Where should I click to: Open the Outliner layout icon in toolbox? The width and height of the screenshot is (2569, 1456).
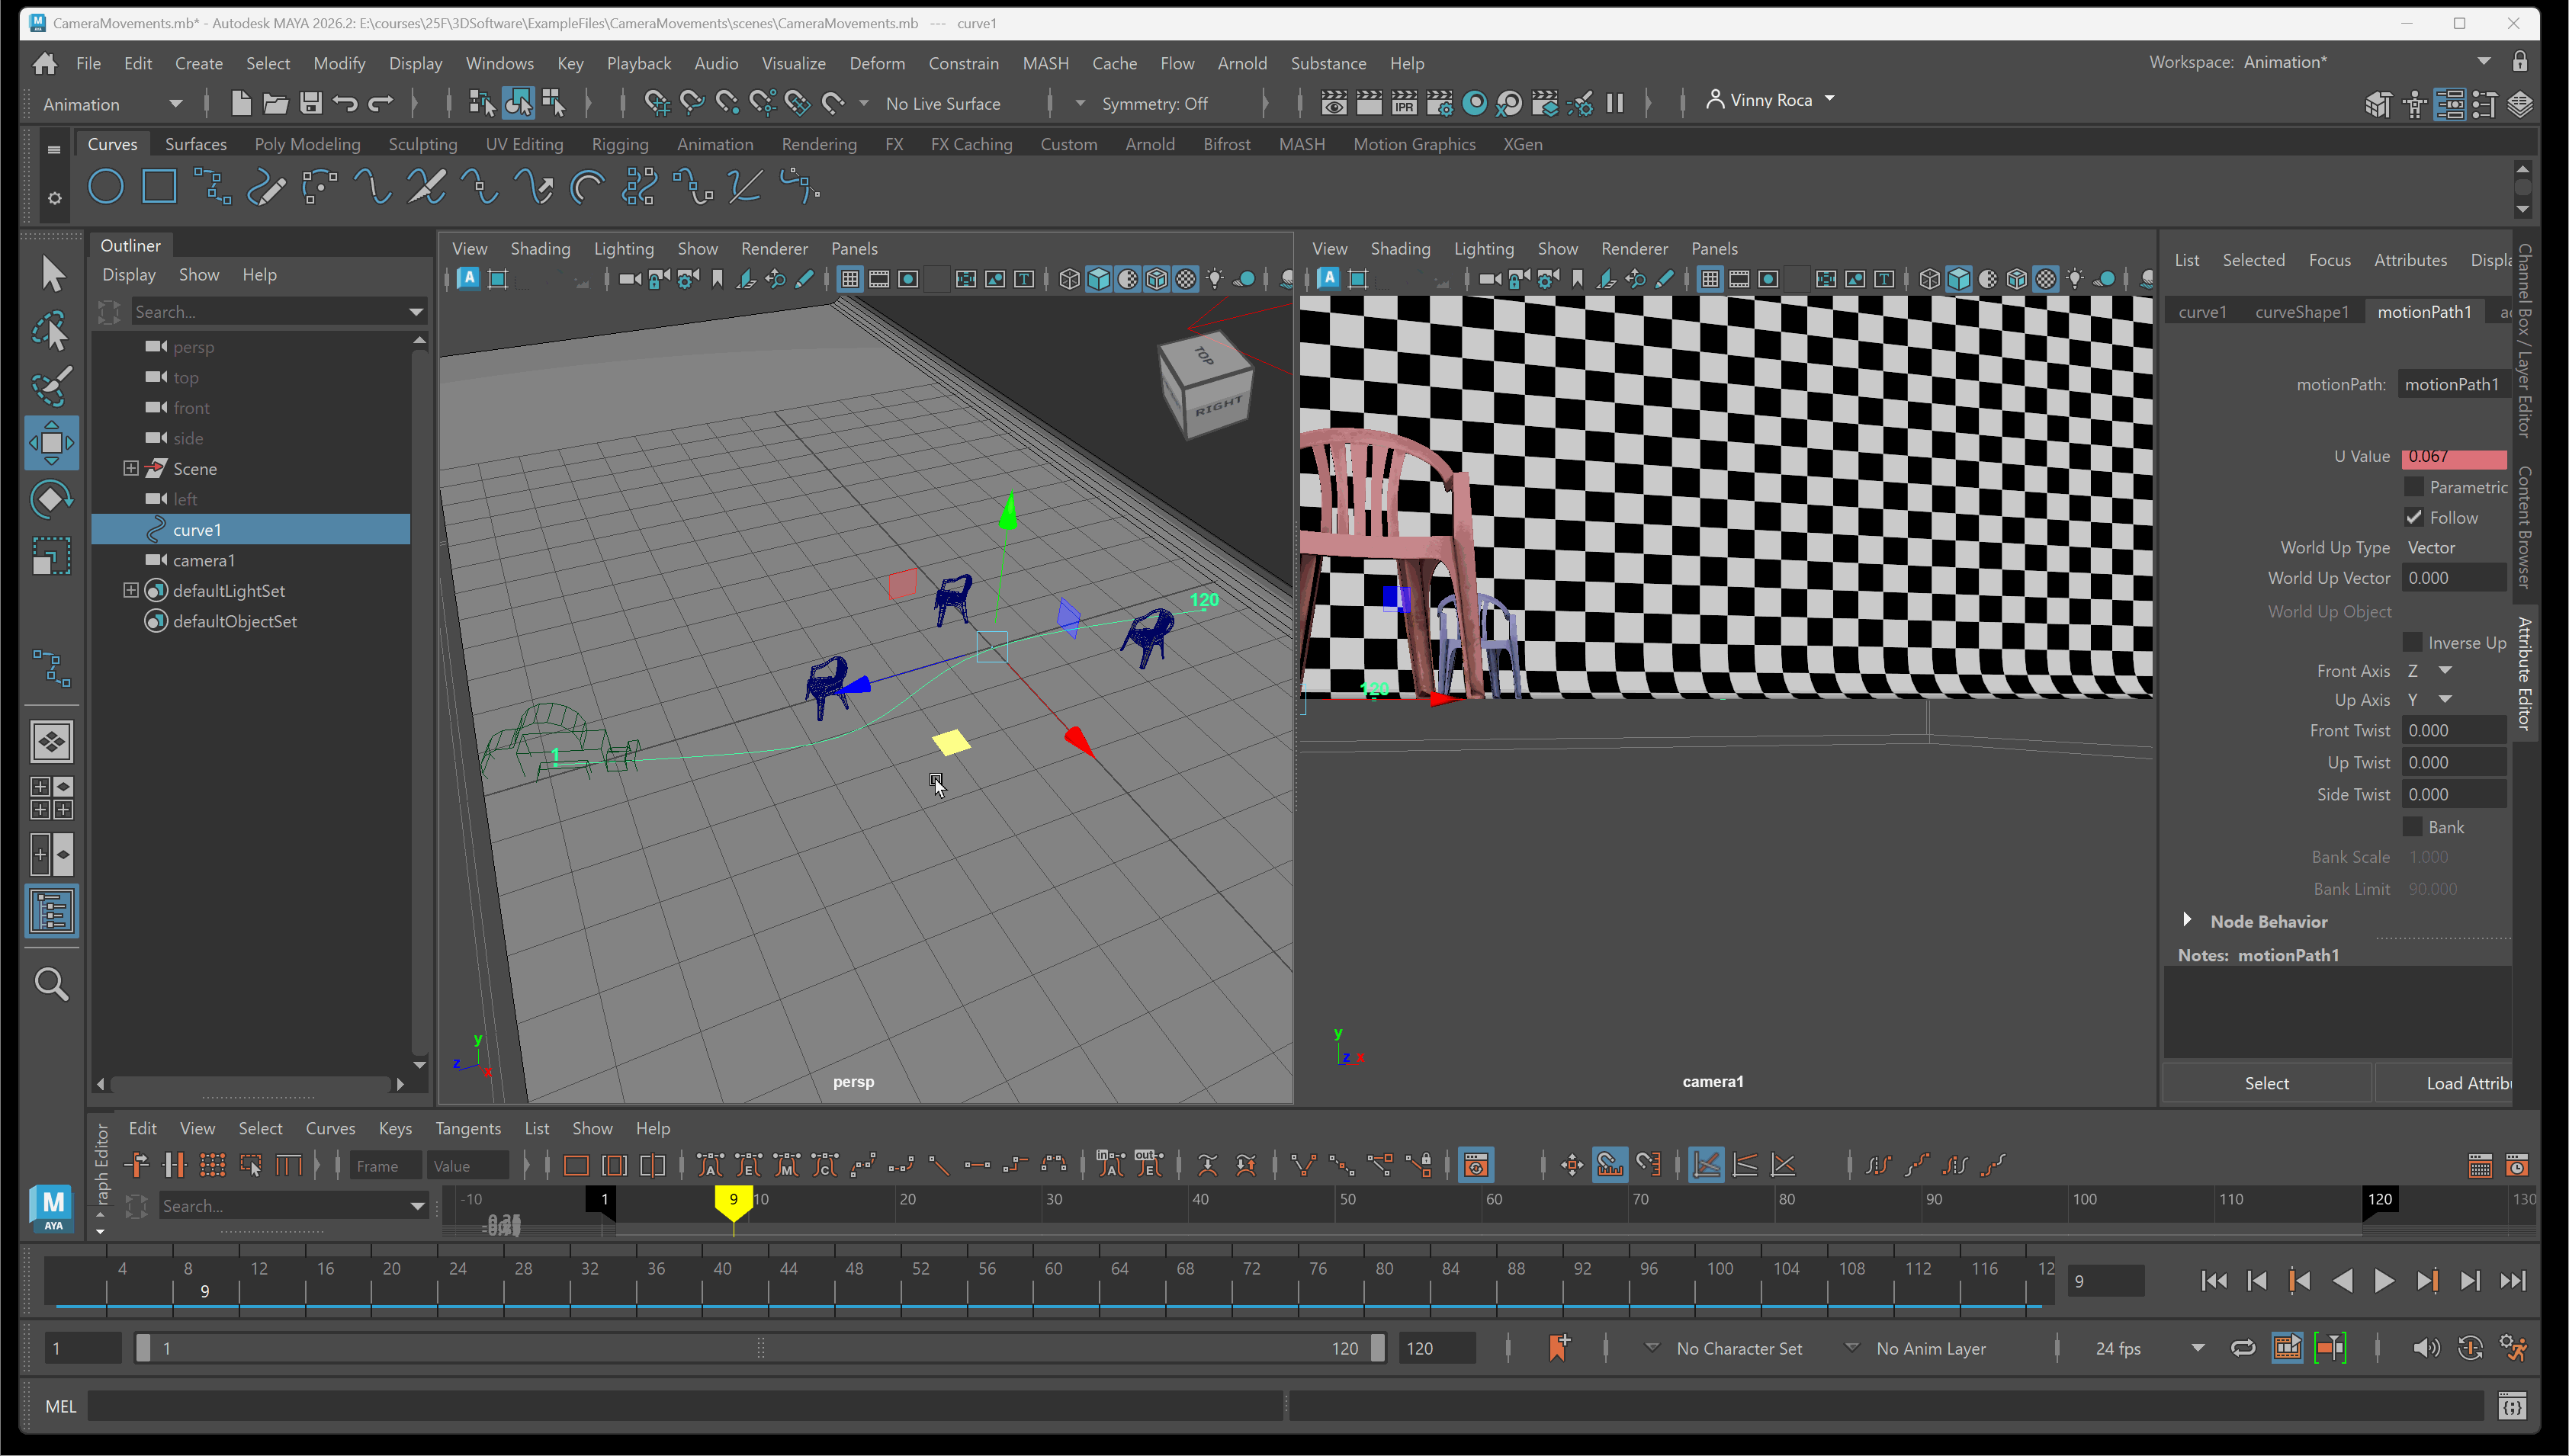point(51,911)
